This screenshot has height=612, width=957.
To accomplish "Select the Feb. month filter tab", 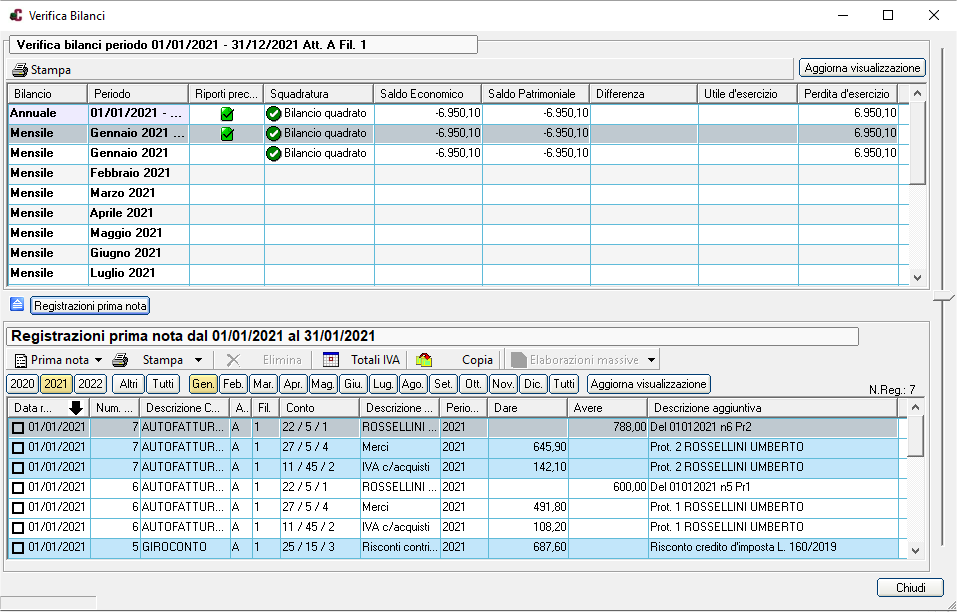I will tap(234, 384).
